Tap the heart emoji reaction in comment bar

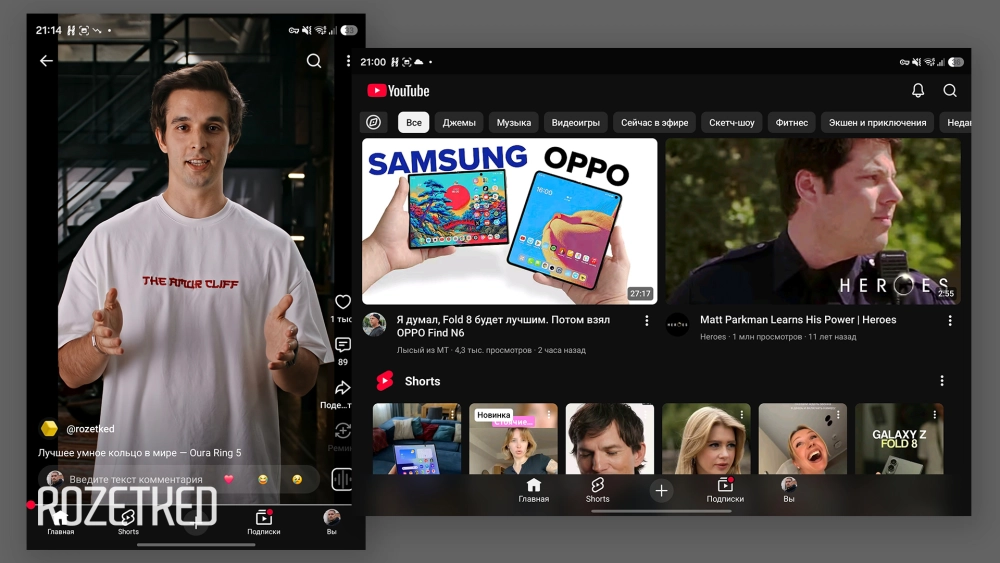pyautogui.click(x=229, y=479)
